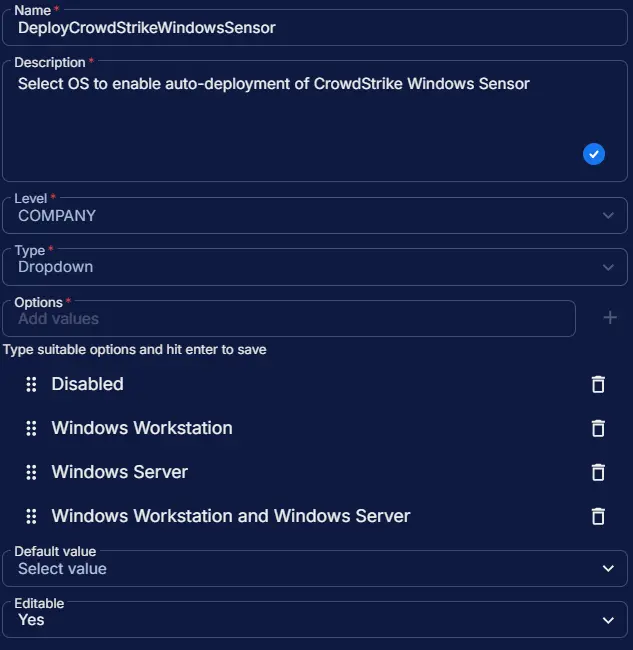Remove the Windows Workstation option via trash icon
This screenshot has width=633, height=650.
[x=598, y=428]
